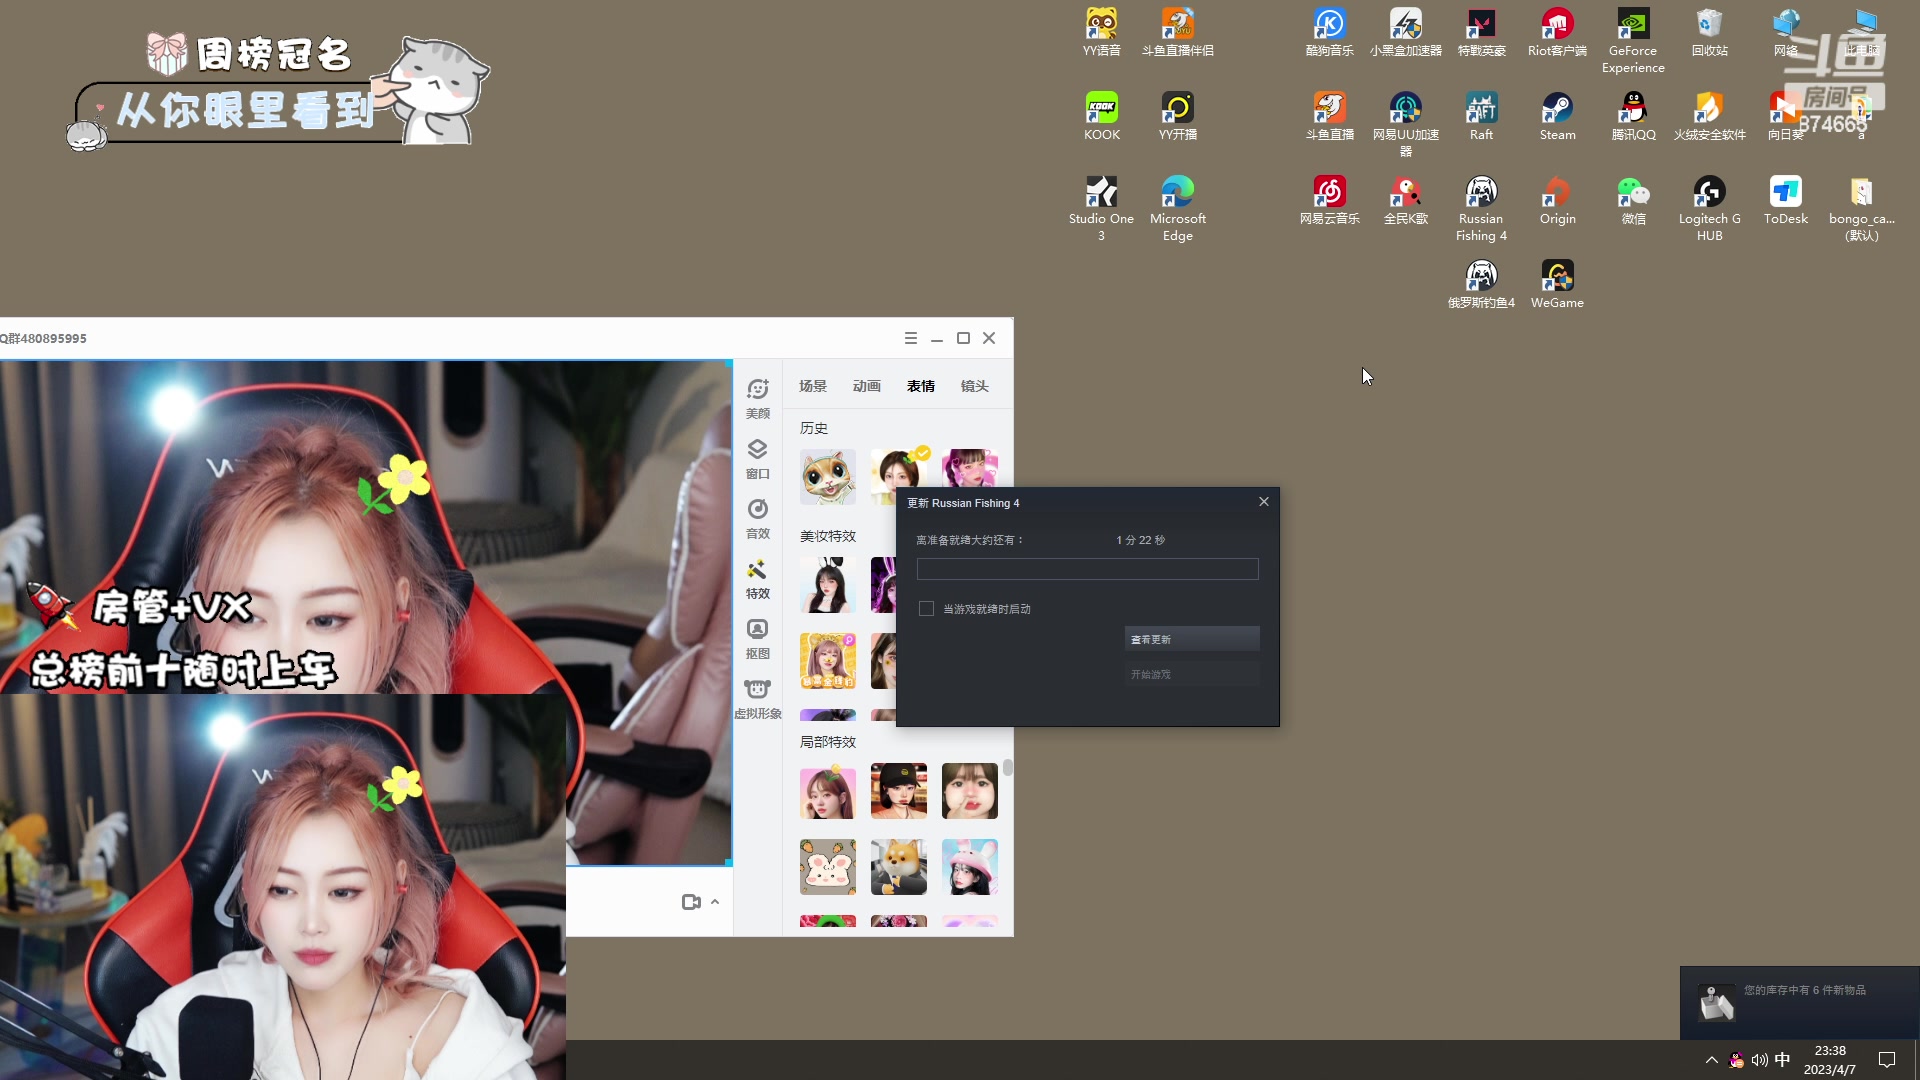Select 美颜 beauty sidebar tool

[757, 398]
